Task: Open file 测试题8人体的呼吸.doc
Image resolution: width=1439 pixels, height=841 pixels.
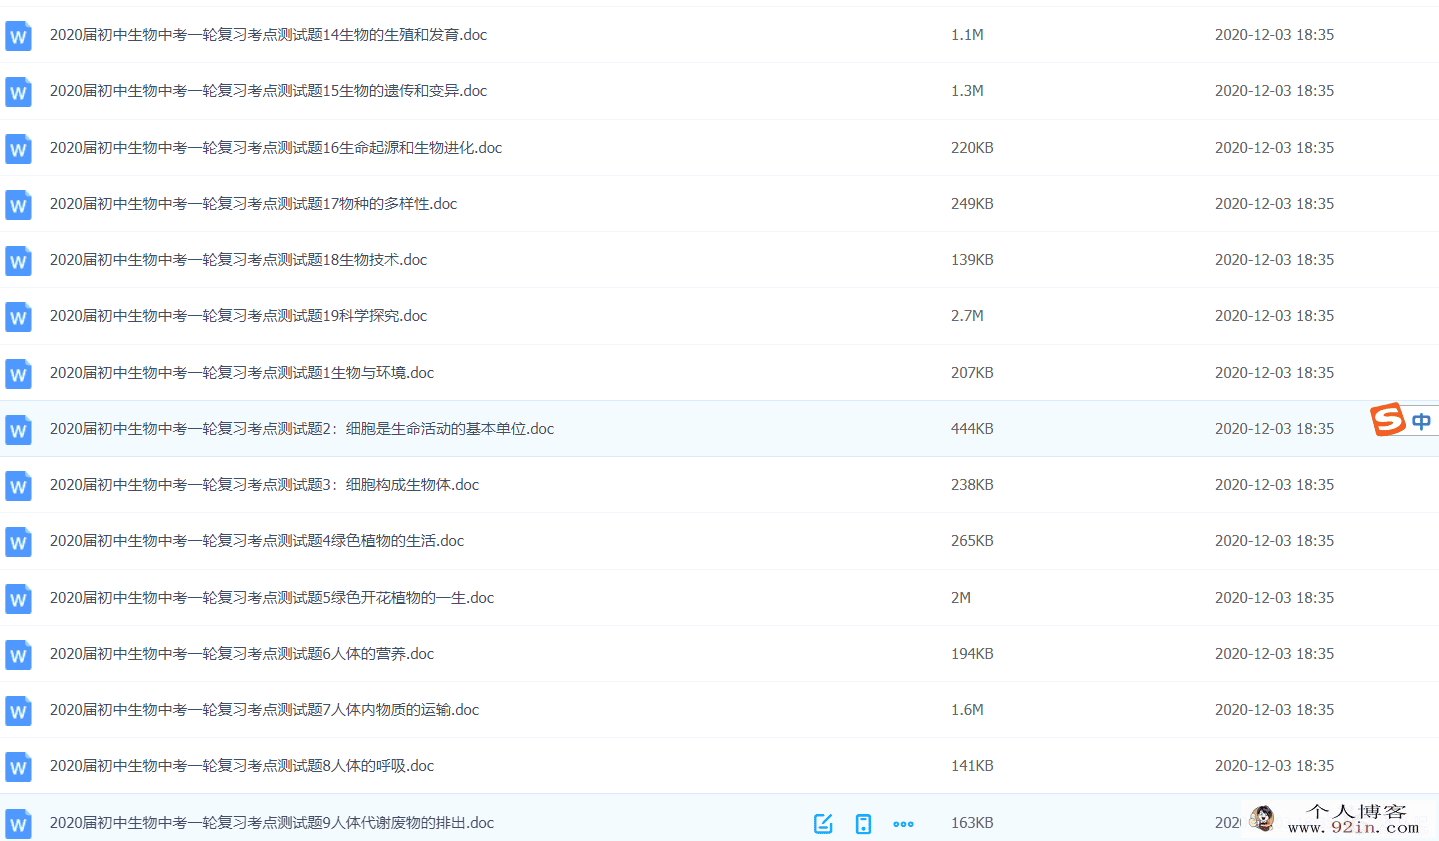Action: [242, 765]
